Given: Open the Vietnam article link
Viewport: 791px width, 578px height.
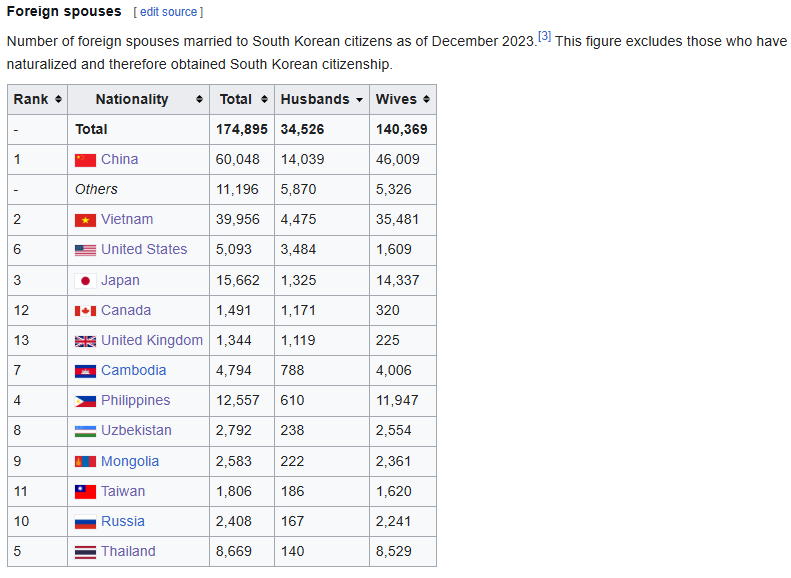Looking at the screenshot, I should 127,219.
